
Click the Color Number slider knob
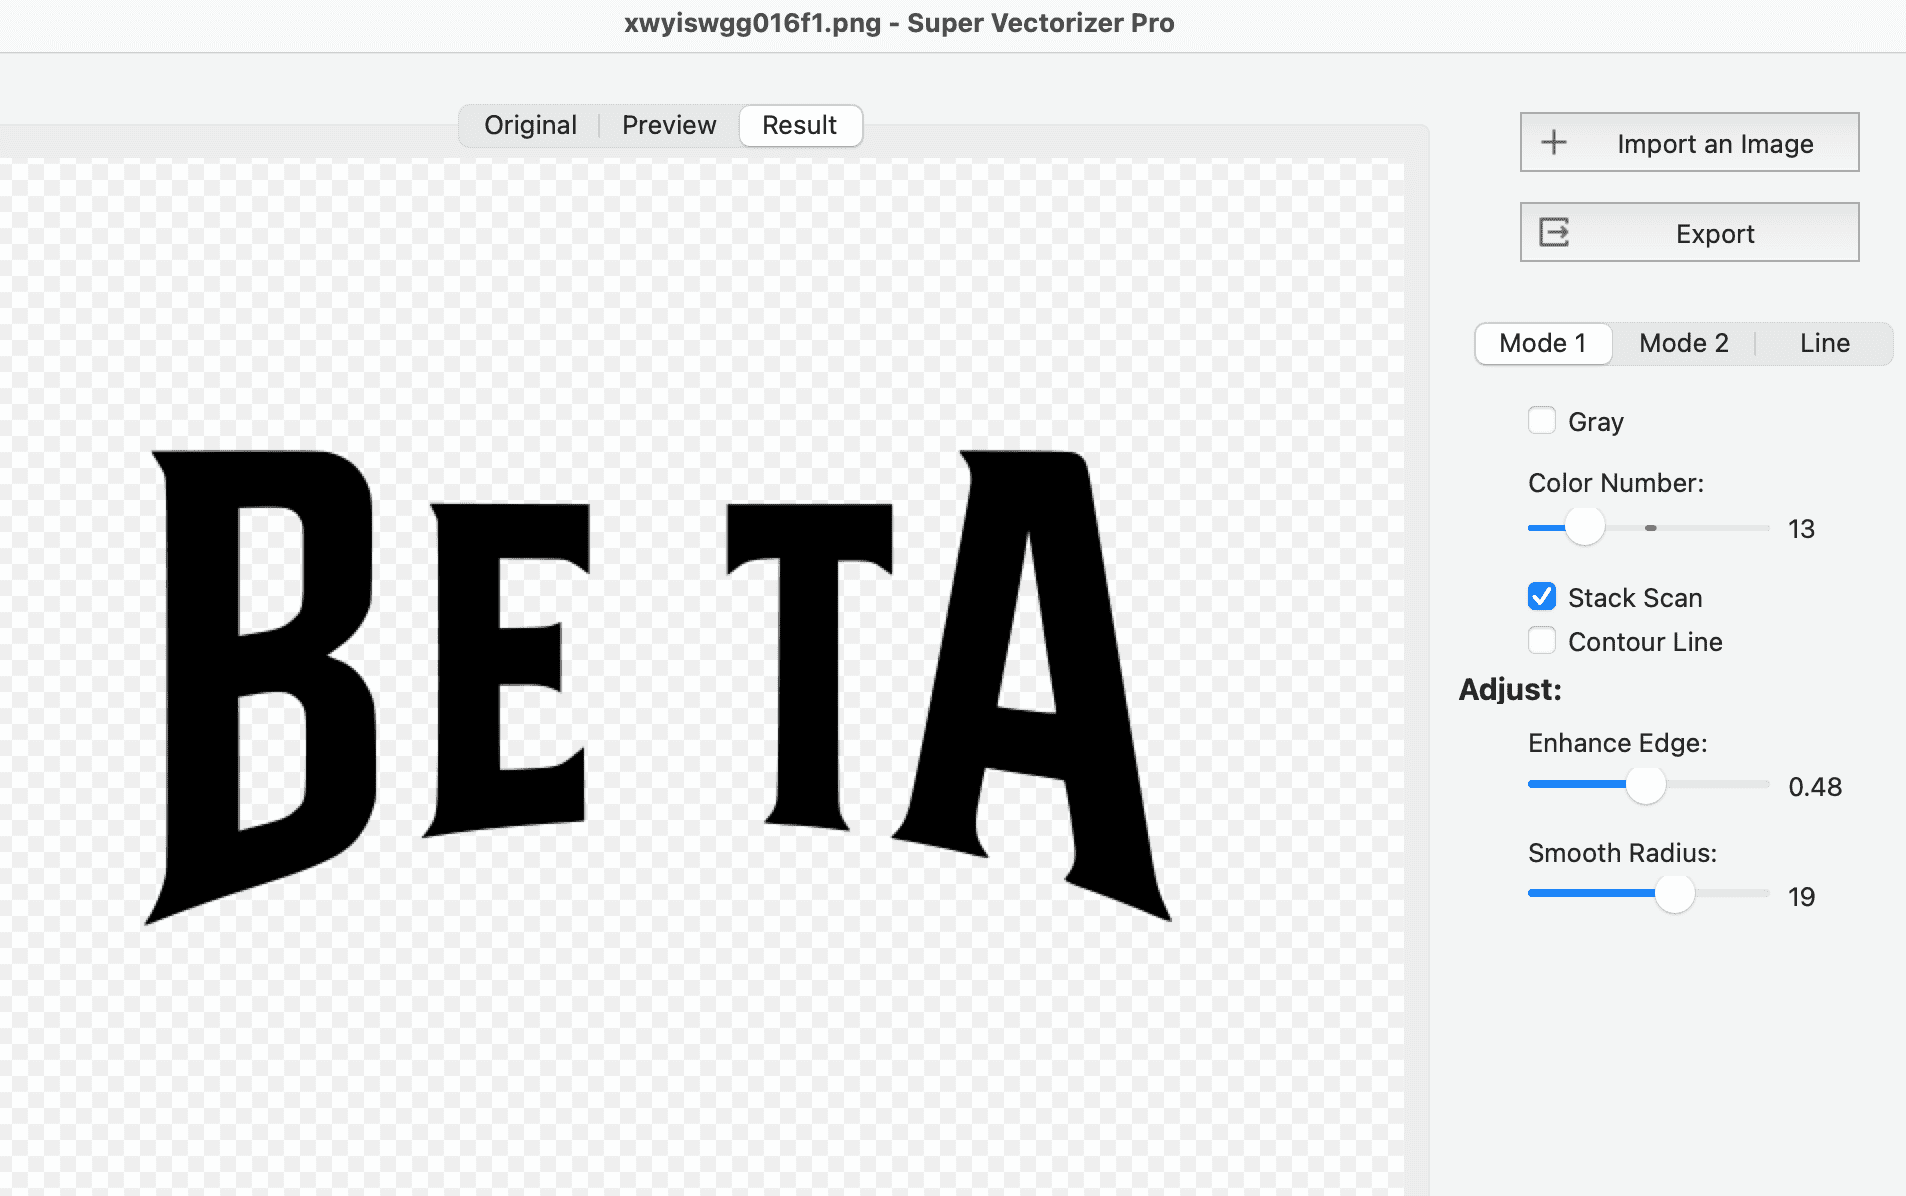click(x=1584, y=526)
